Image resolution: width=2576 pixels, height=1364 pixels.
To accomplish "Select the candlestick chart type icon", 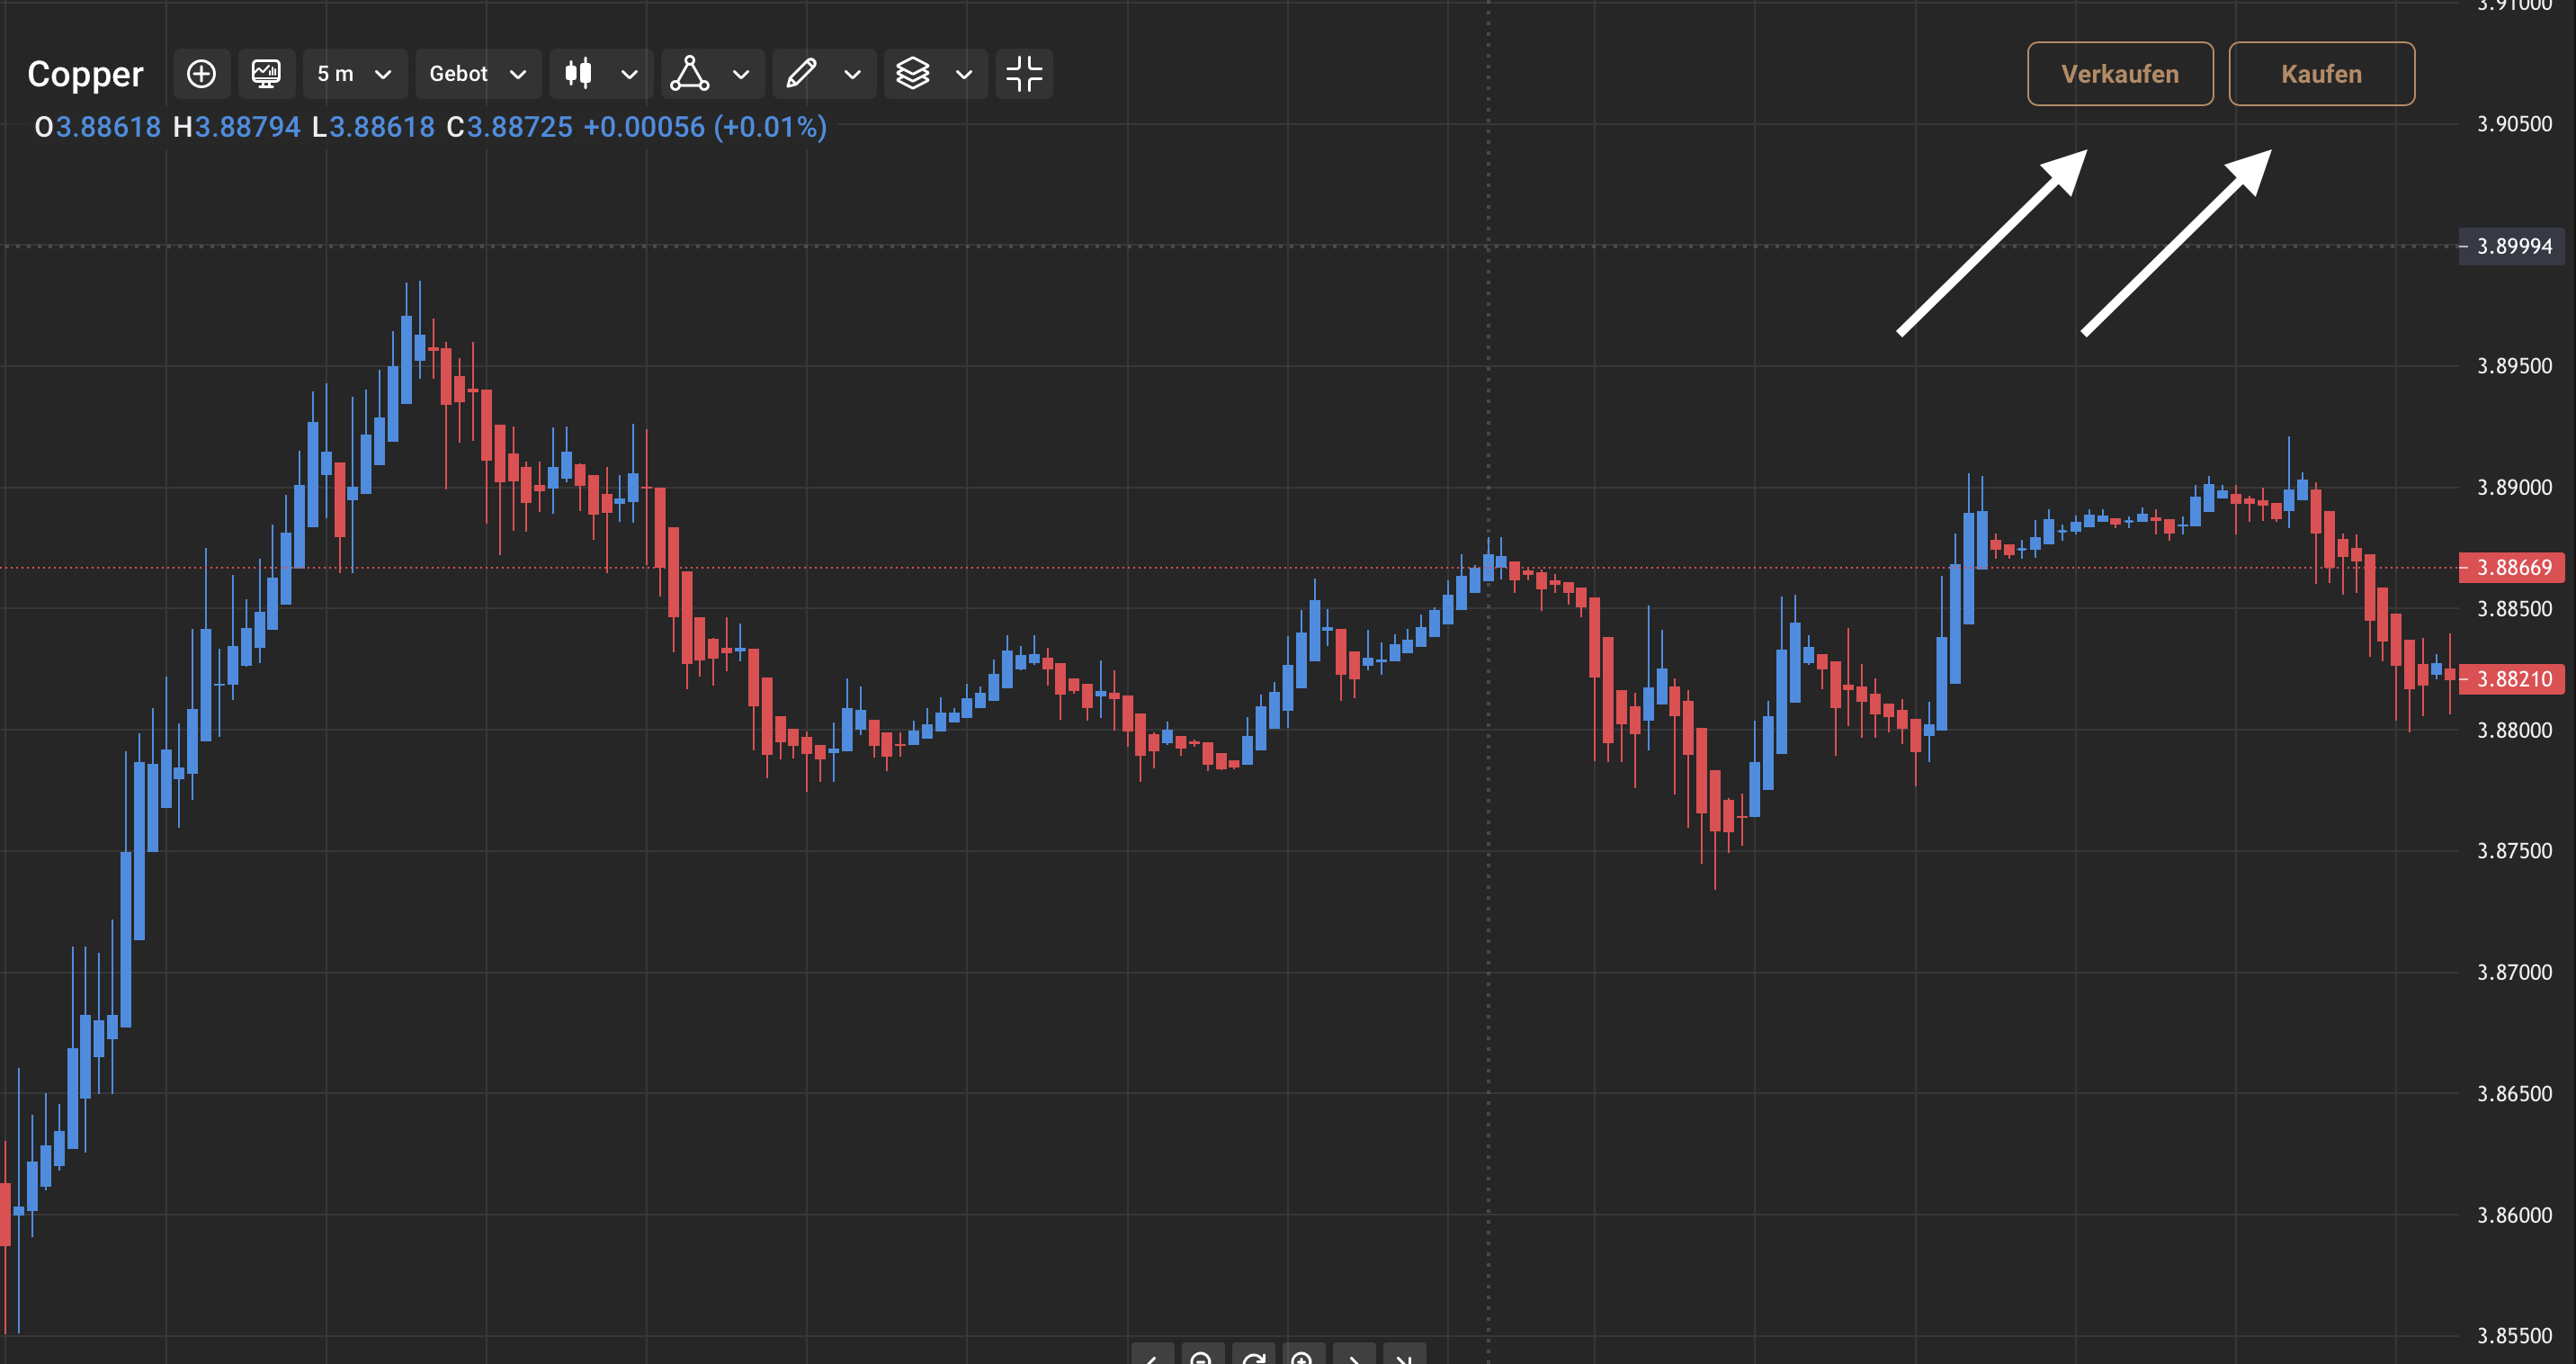I will [x=579, y=74].
